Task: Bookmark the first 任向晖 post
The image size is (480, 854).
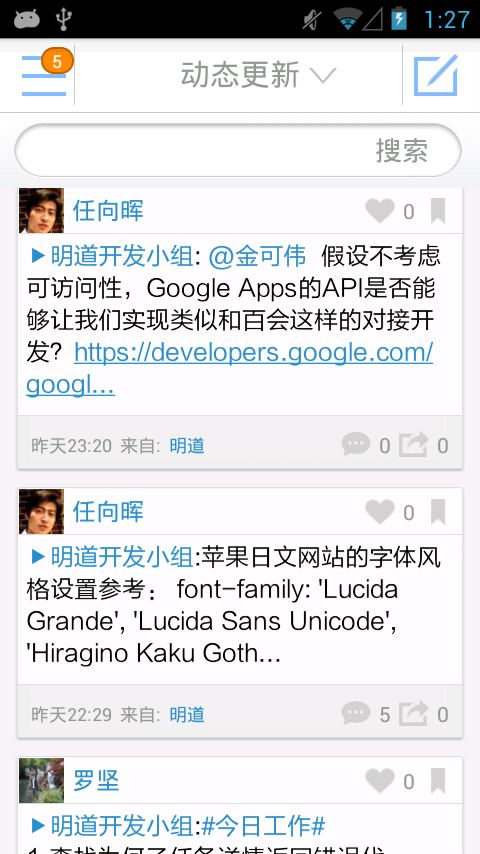Action: click(x=438, y=211)
